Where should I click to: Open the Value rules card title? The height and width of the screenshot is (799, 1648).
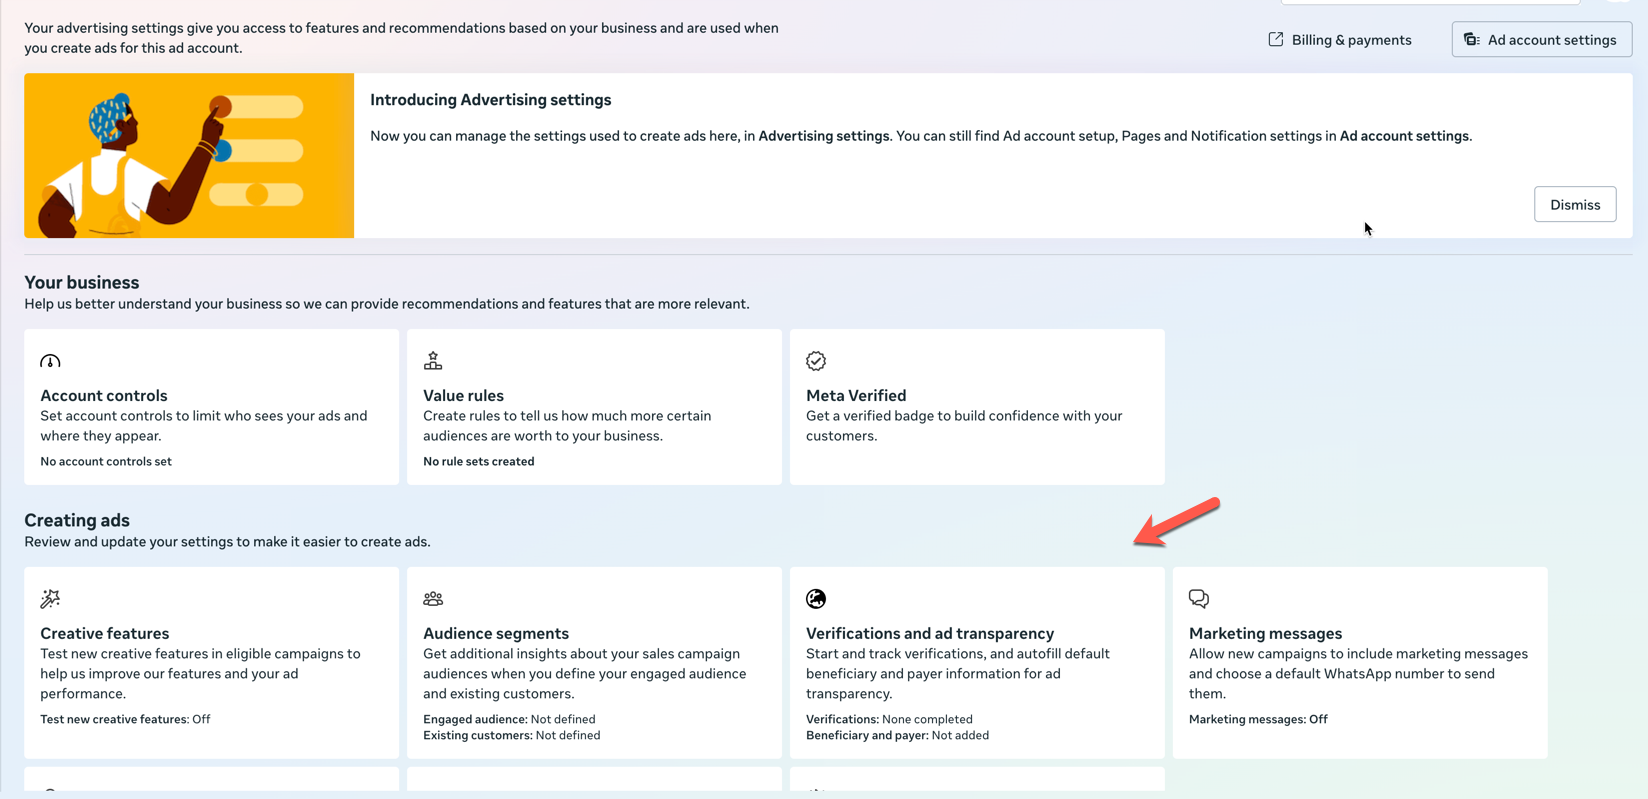pos(463,396)
